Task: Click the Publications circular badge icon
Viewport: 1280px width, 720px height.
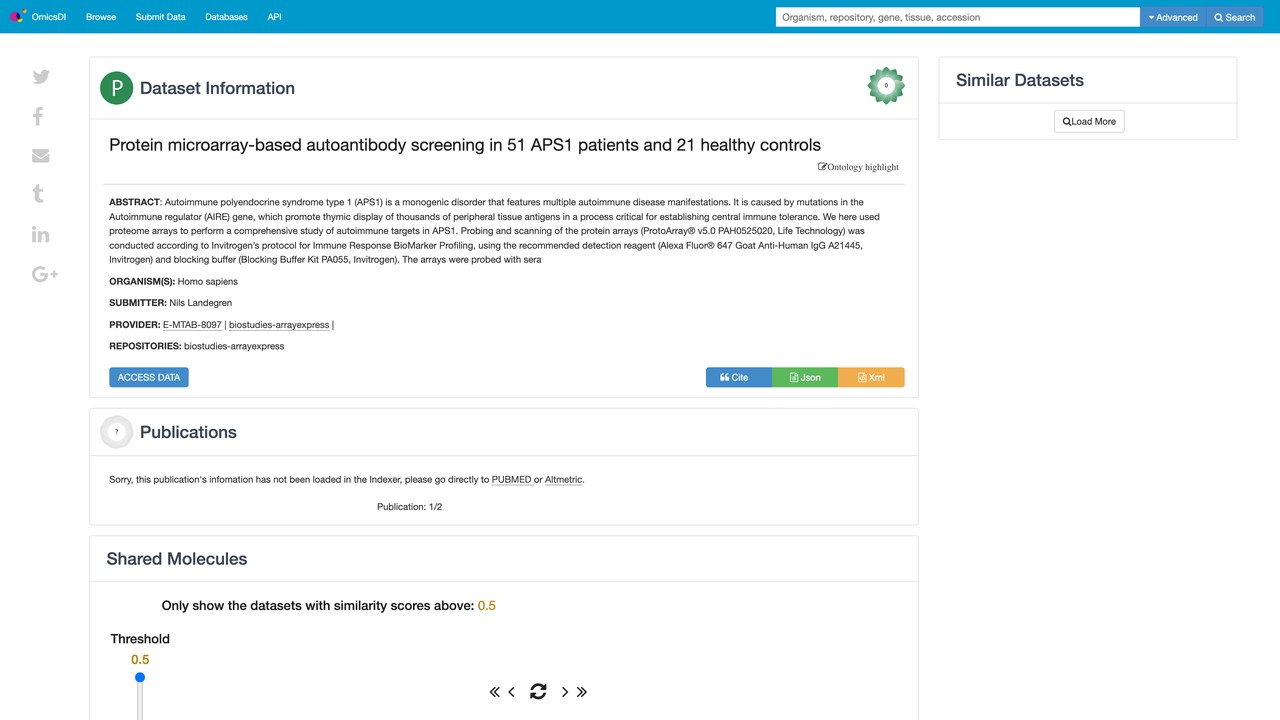Action: 117,432
